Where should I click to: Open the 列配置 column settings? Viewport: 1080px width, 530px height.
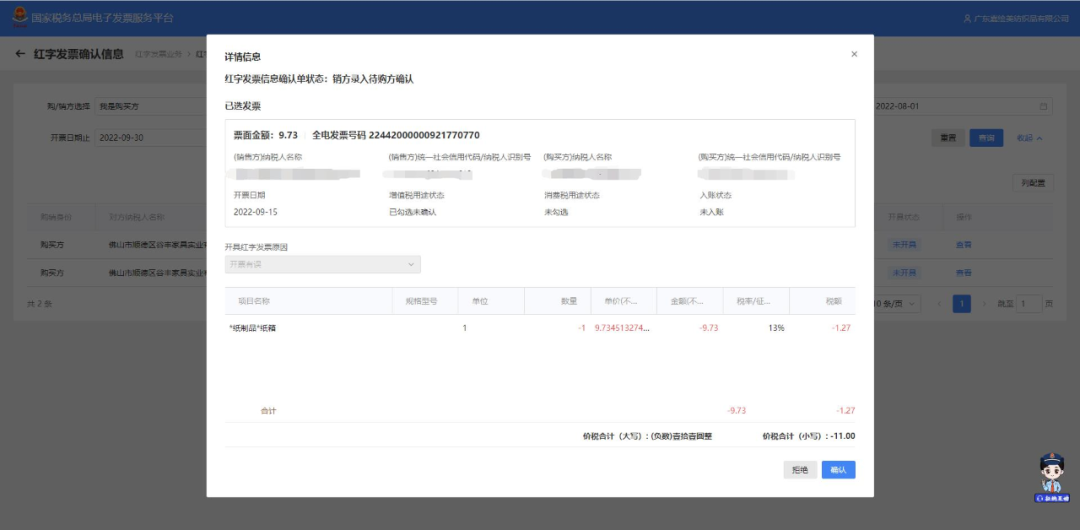pyautogui.click(x=1033, y=183)
